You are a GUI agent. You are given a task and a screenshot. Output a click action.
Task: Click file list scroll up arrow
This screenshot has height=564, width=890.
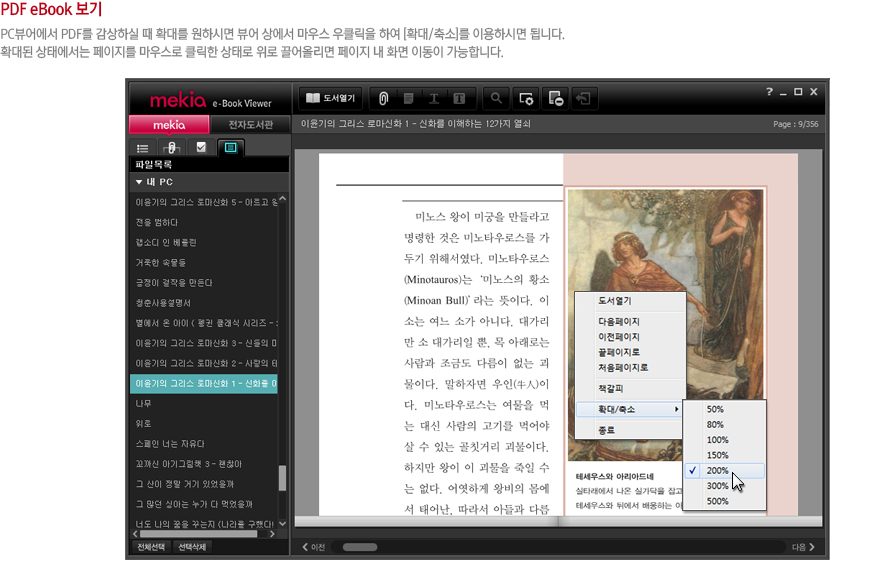pyautogui.click(x=283, y=199)
